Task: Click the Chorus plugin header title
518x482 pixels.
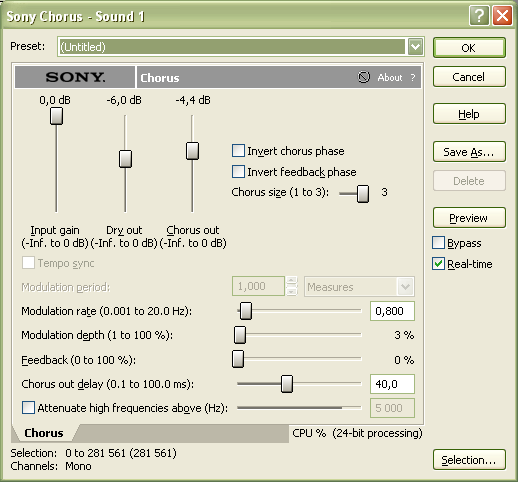Action: 160,78
